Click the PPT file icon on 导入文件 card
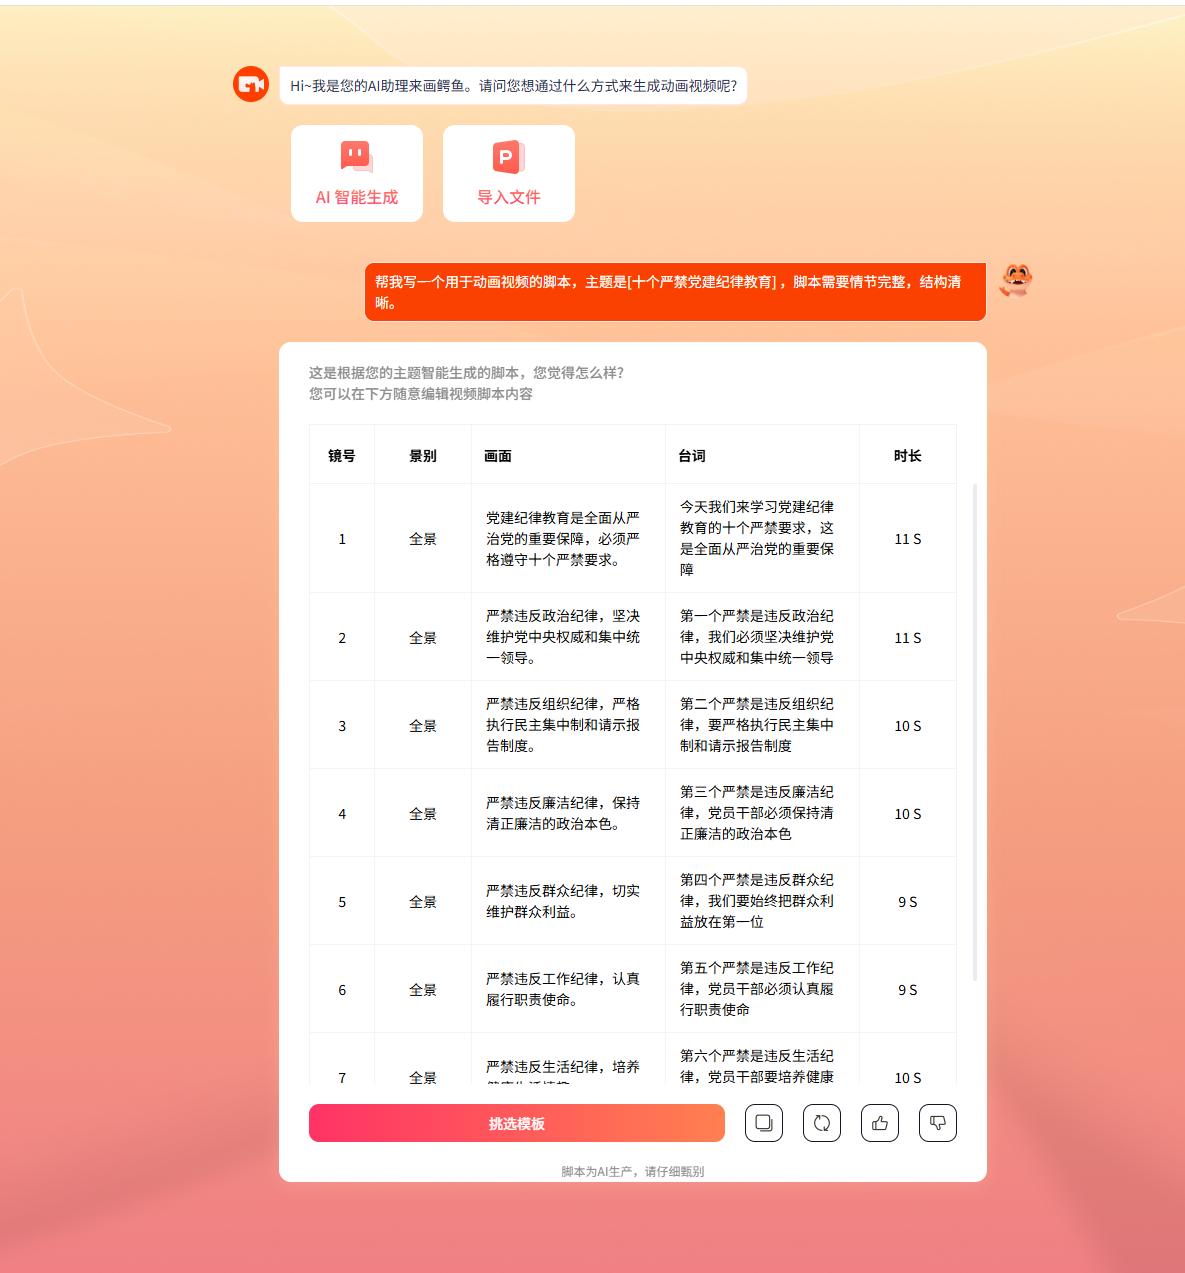The image size is (1185, 1273). (508, 156)
